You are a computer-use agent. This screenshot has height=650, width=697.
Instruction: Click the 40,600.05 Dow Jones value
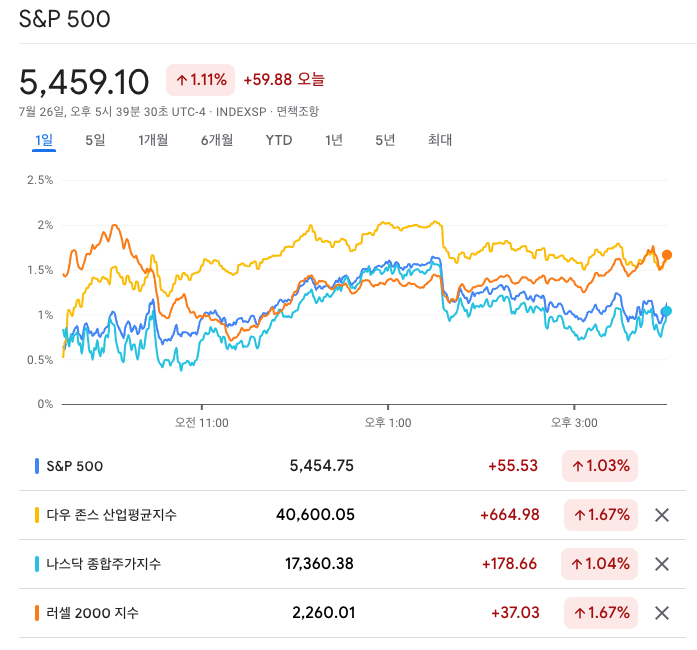pos(315,515)
